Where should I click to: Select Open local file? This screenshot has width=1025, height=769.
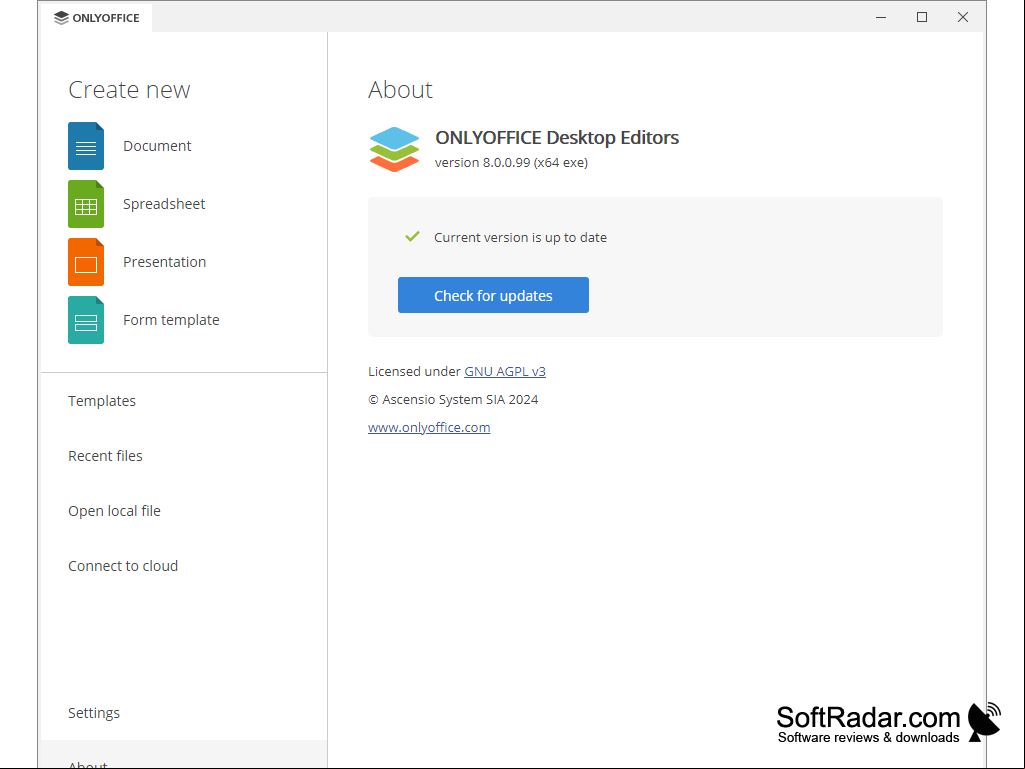pos(114,511)
